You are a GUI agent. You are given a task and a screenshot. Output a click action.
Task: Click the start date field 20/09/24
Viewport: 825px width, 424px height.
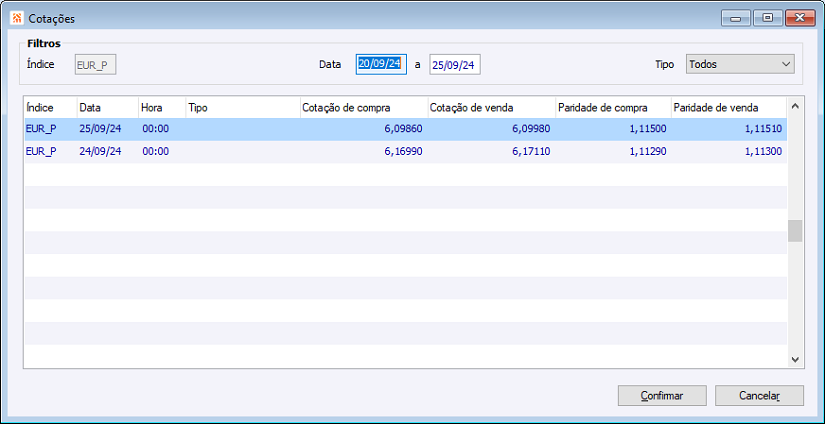(x=381, y=65)
